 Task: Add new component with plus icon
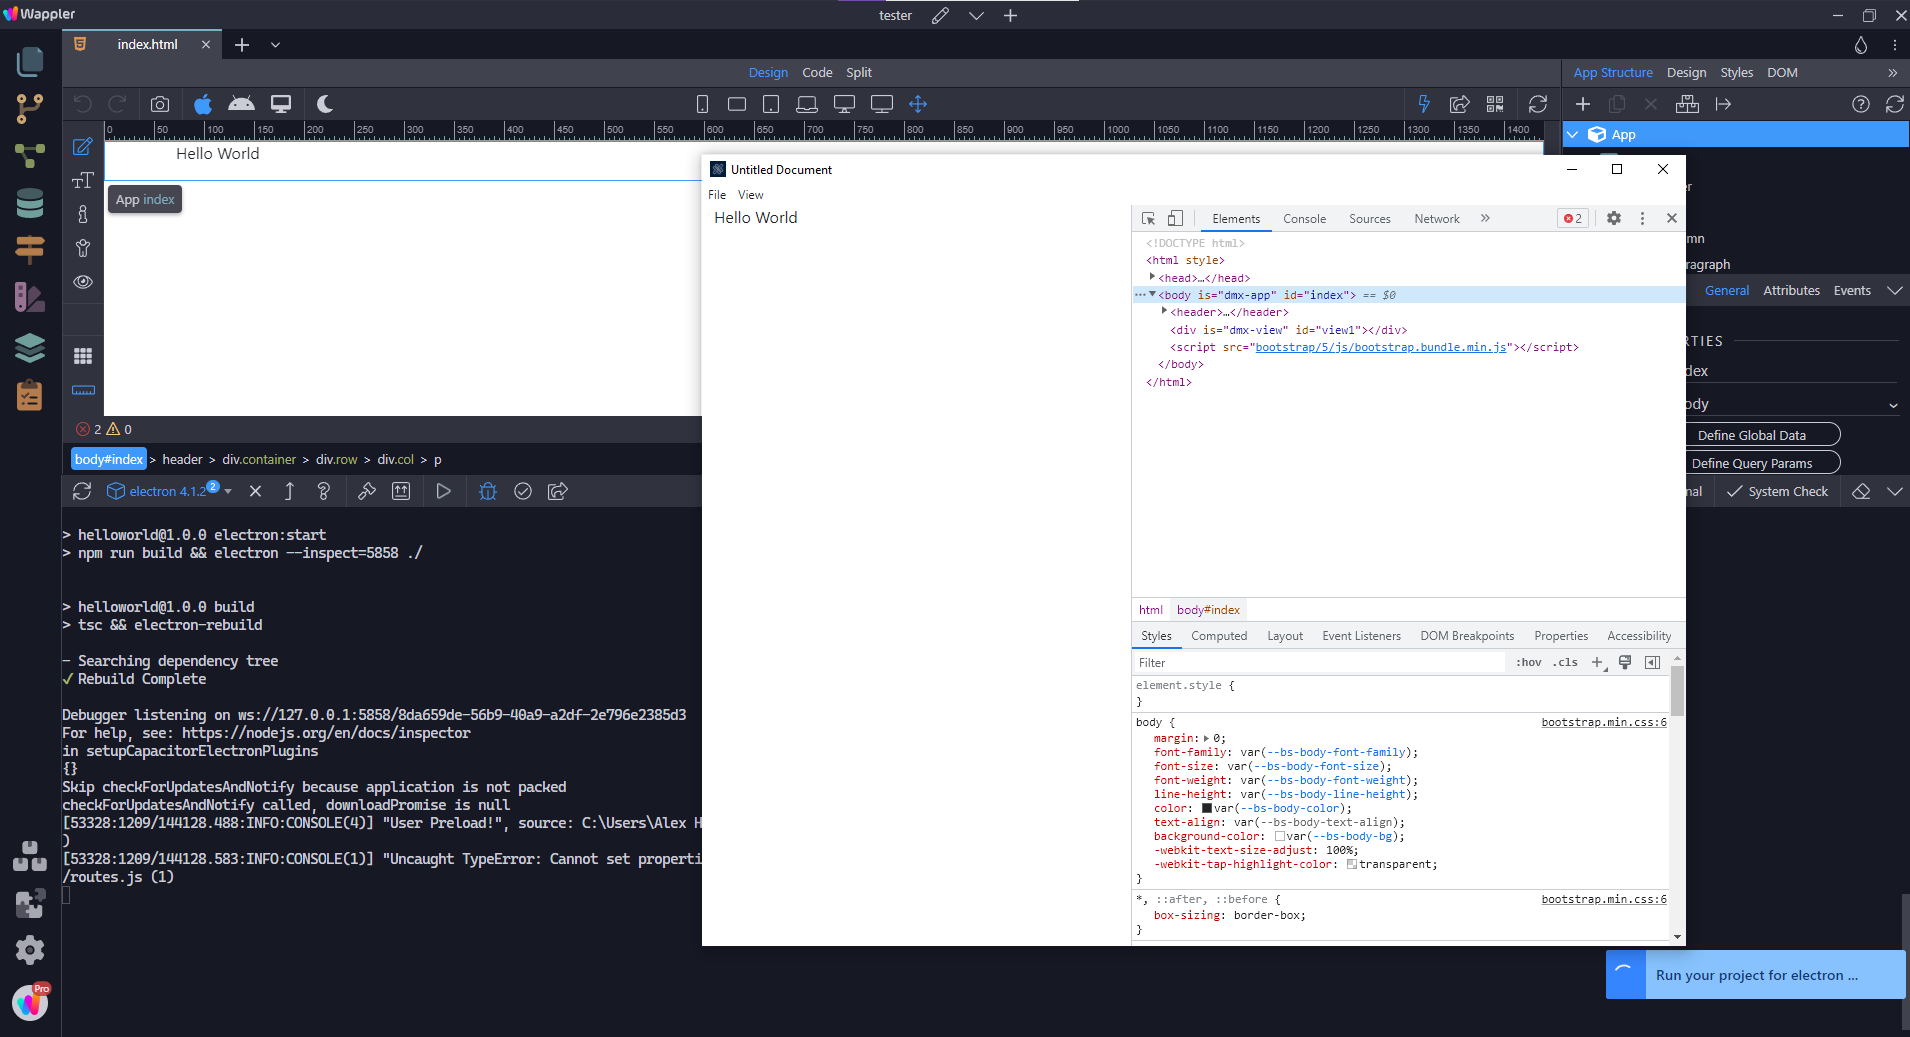1583,104
